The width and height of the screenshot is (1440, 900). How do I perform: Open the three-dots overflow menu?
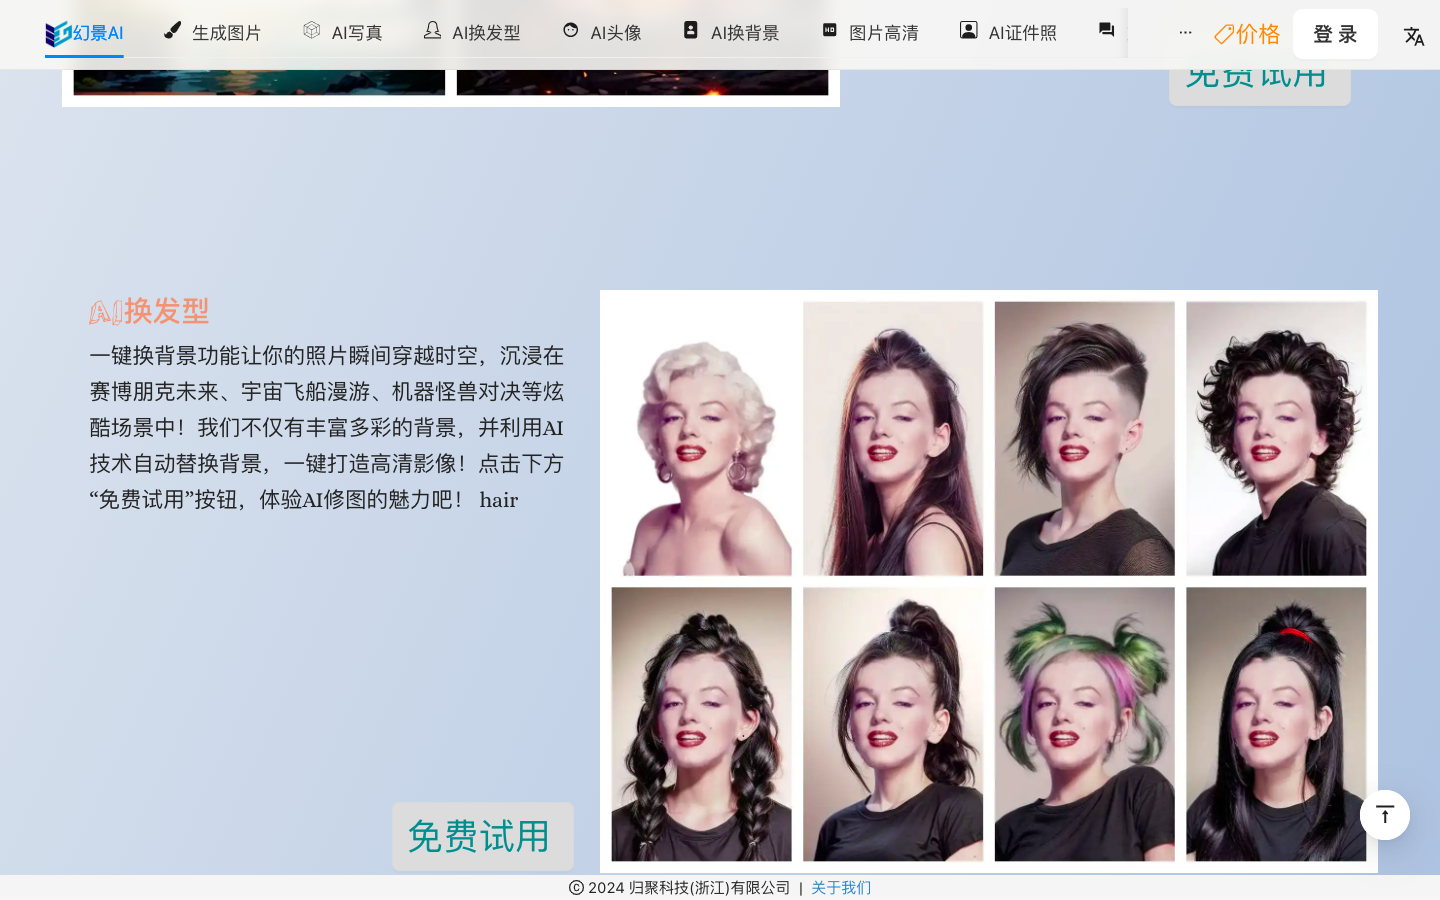coord(1185,33)
